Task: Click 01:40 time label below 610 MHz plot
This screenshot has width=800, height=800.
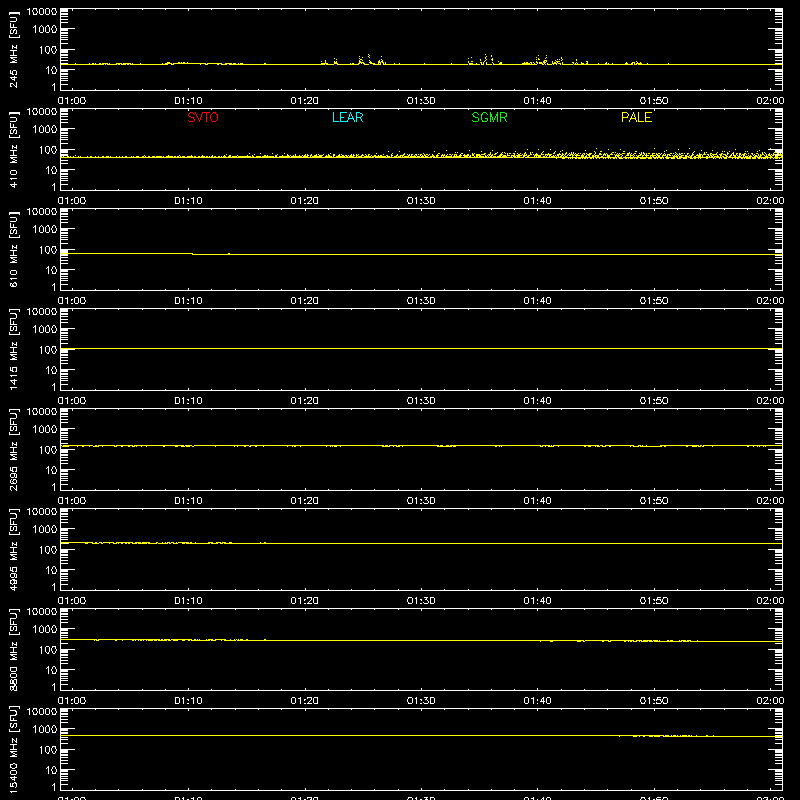Action: tap(537, 301)
